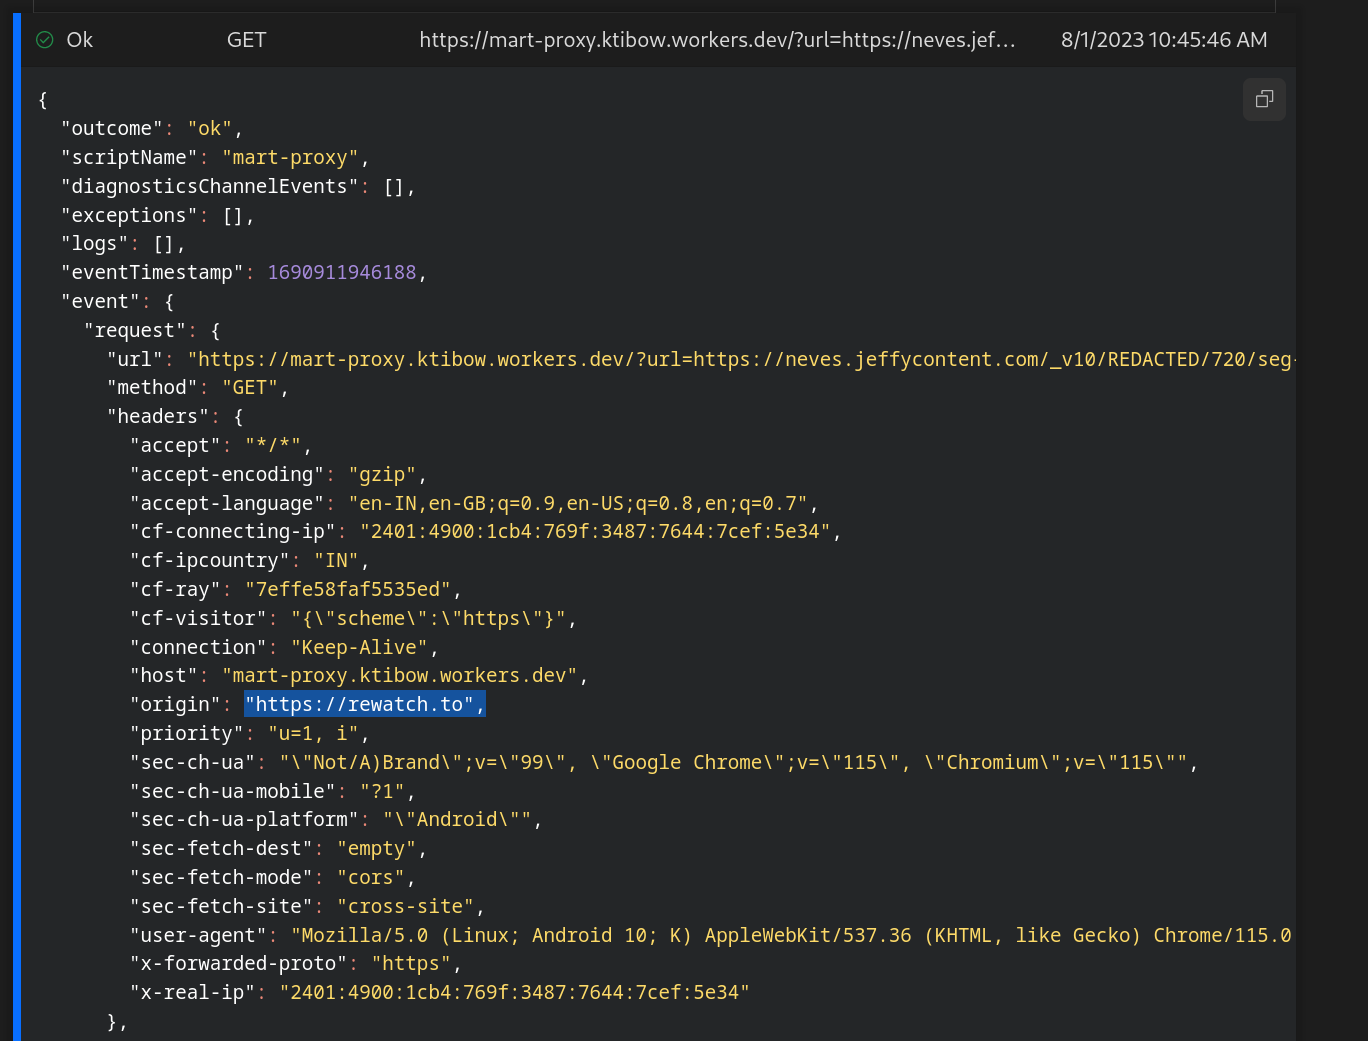Click the copy JSON icon
Image resolution: width=1368 pixels, height=1041 pixels.
point(1264,99)
